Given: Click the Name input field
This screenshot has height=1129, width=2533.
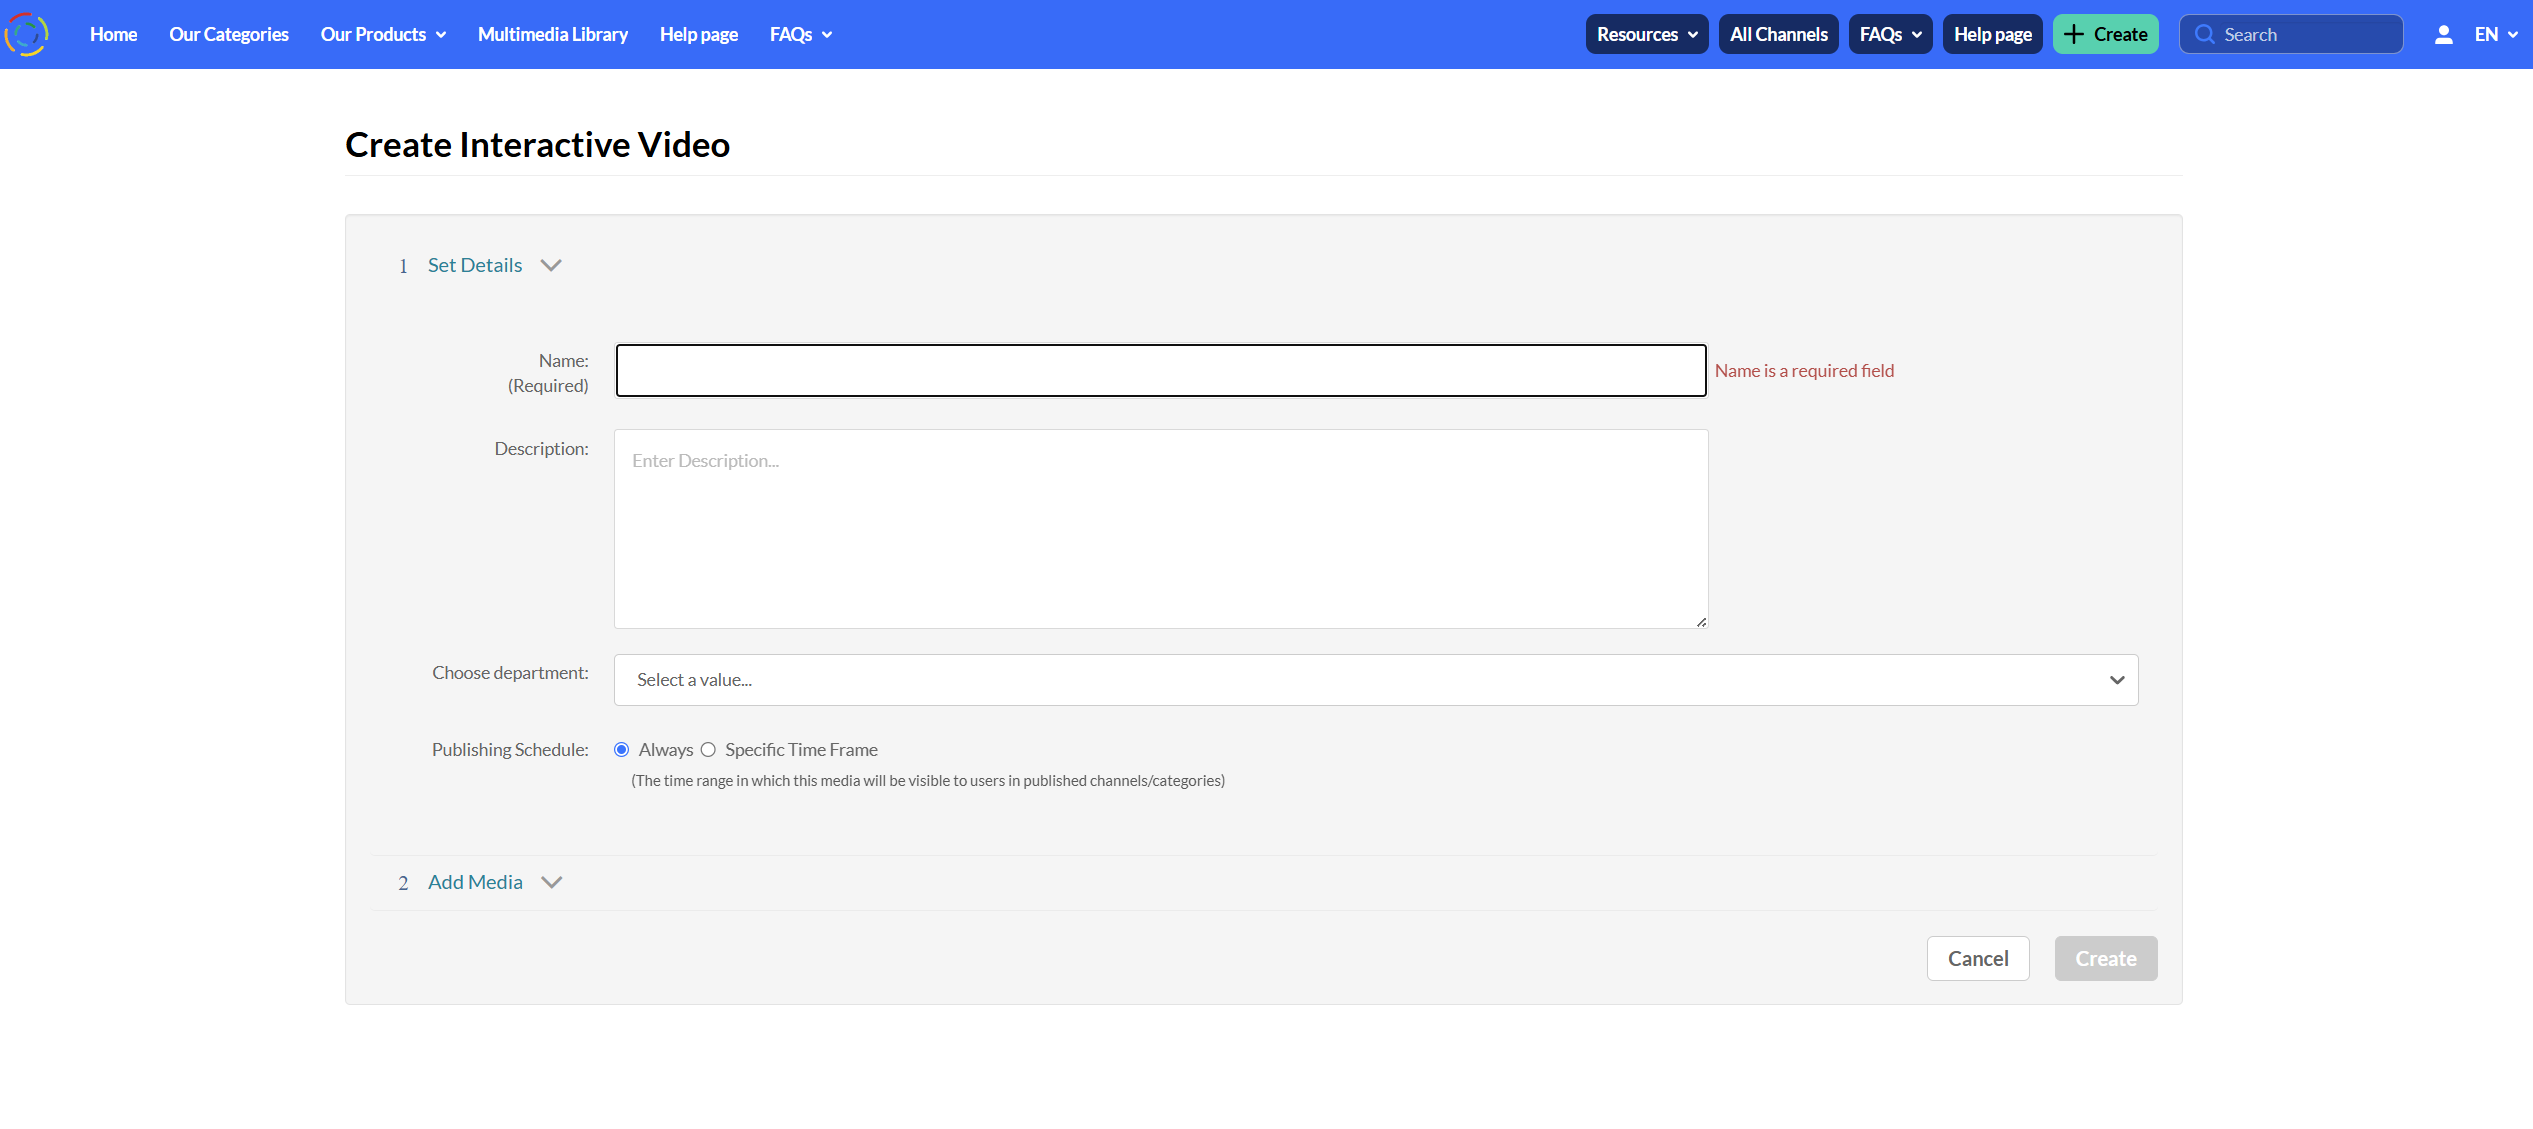Looking at the screenshot, I should [1160, 371].
